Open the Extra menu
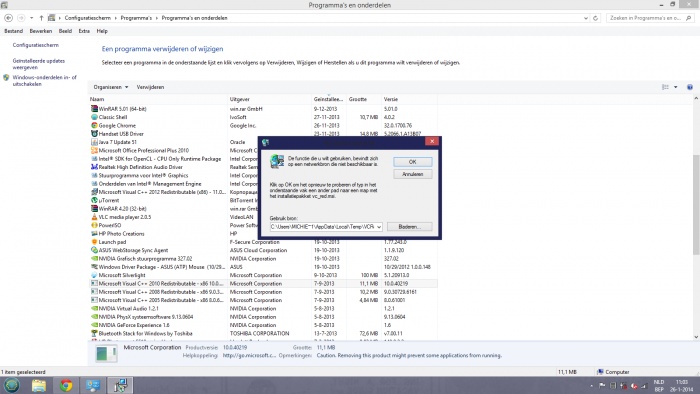700x394 pixels. 84,31
